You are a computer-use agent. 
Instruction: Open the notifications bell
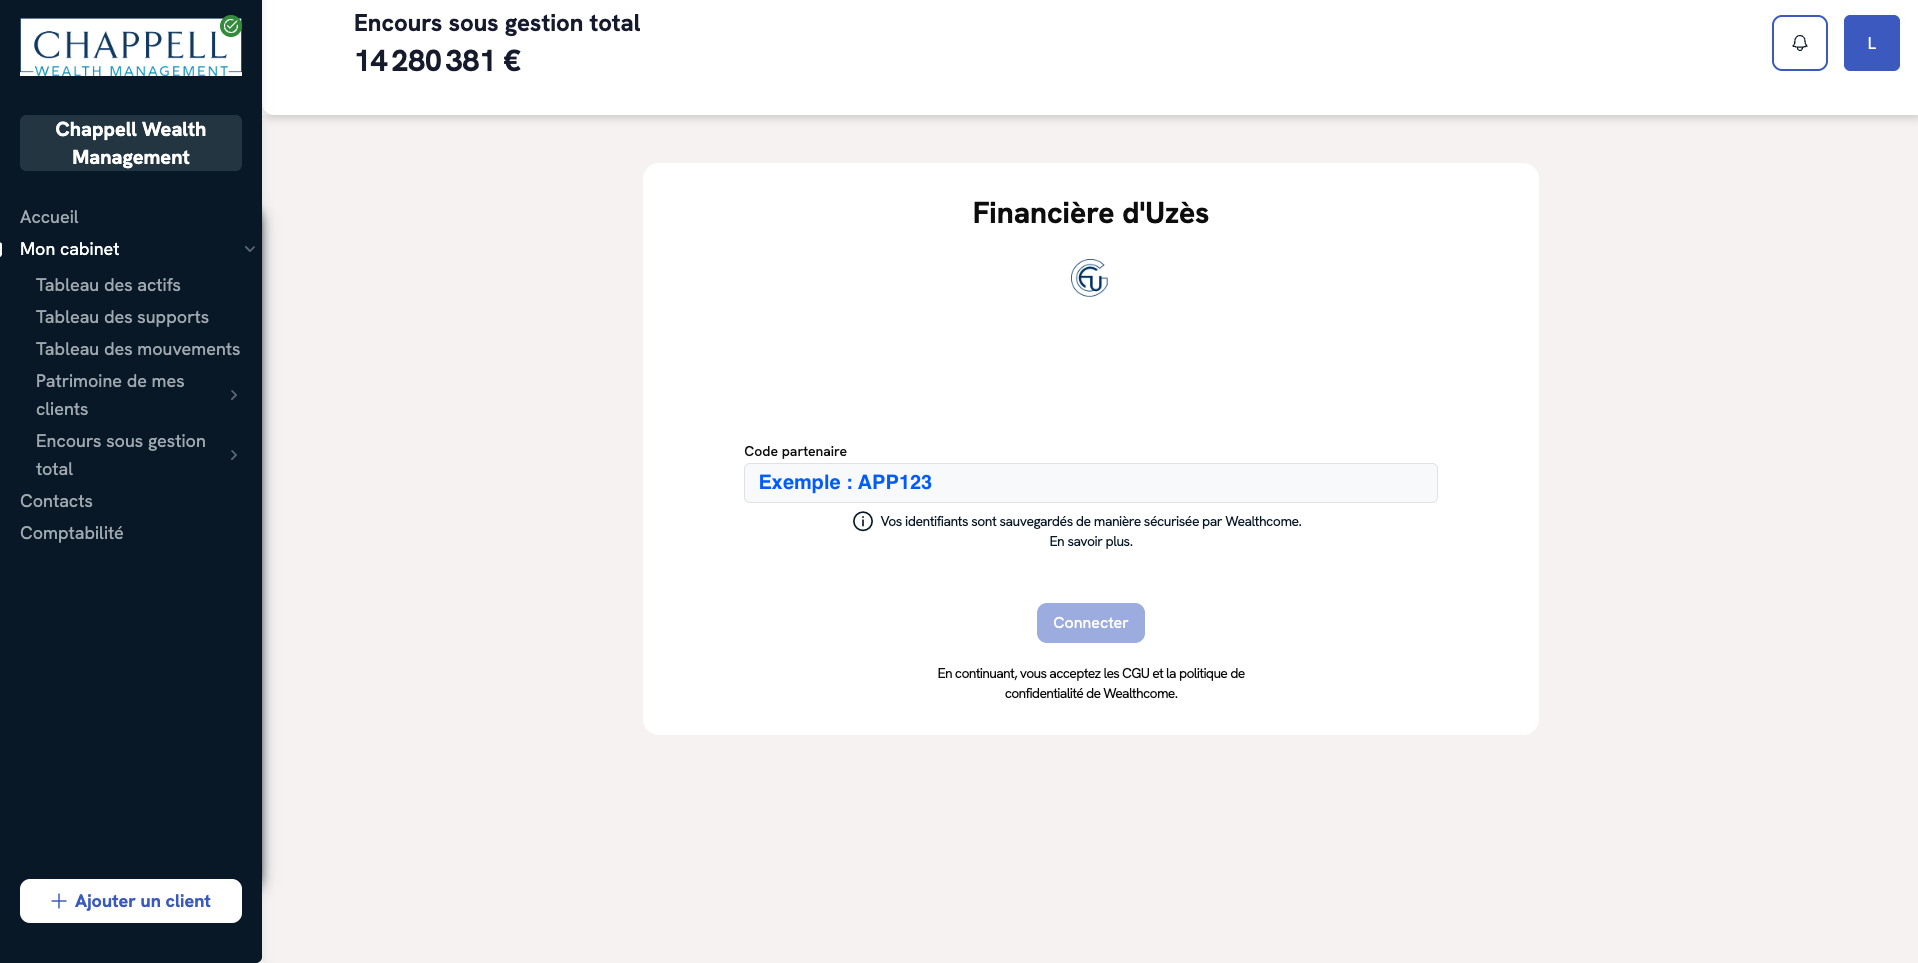[1799, 43]
